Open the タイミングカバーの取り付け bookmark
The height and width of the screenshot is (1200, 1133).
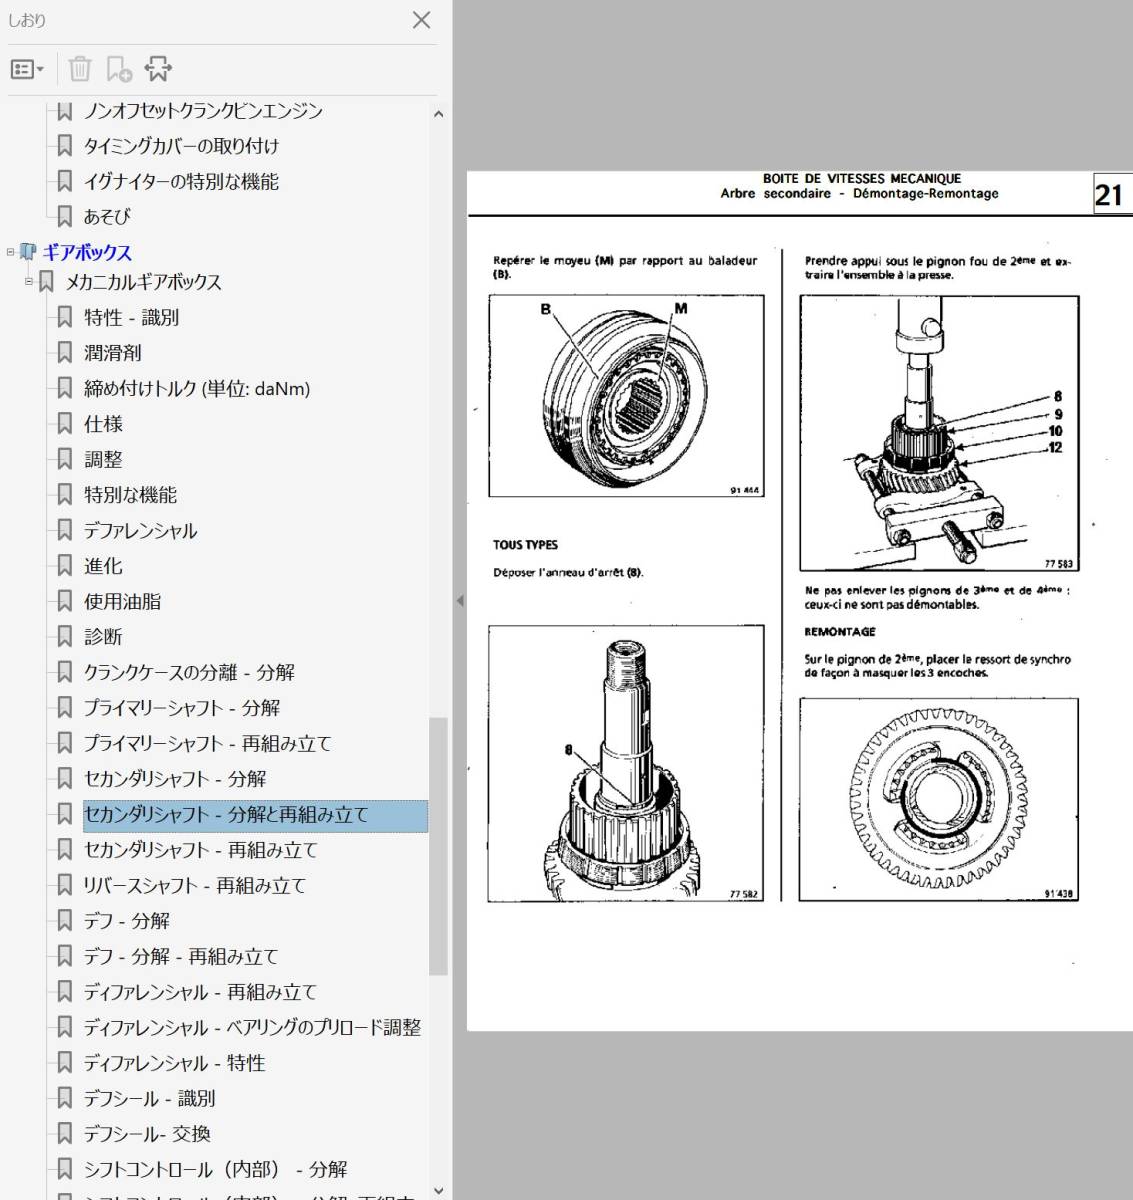point(181,146)
